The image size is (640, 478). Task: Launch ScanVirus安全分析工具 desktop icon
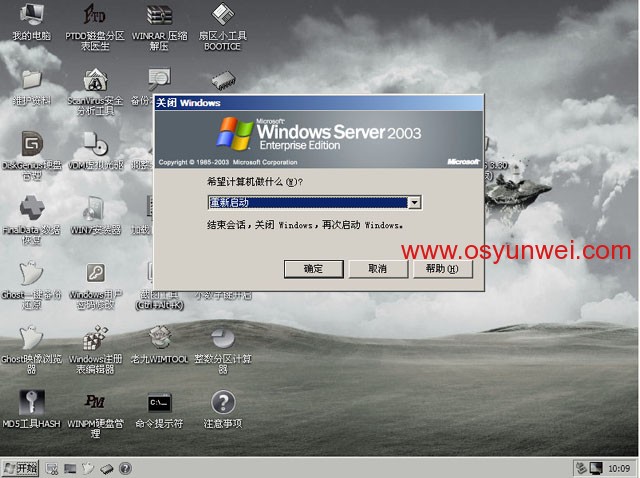pyautogui.click(x=95, y=91)
